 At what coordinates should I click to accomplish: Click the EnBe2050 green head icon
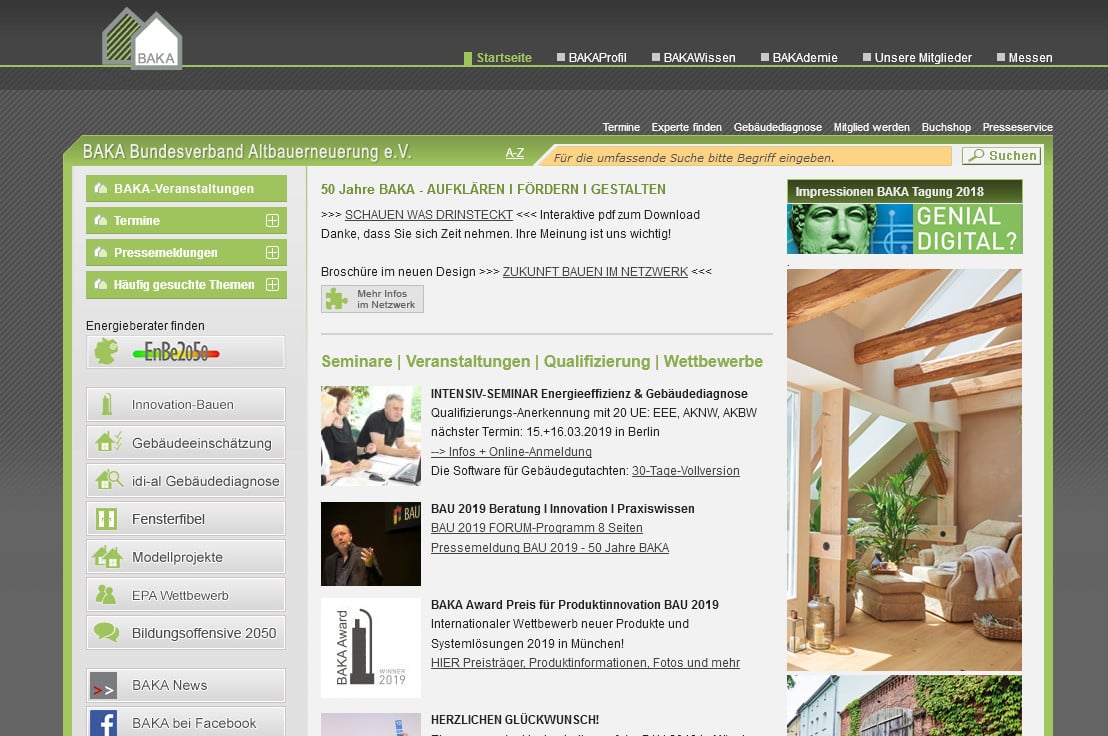tap(107, 351)
